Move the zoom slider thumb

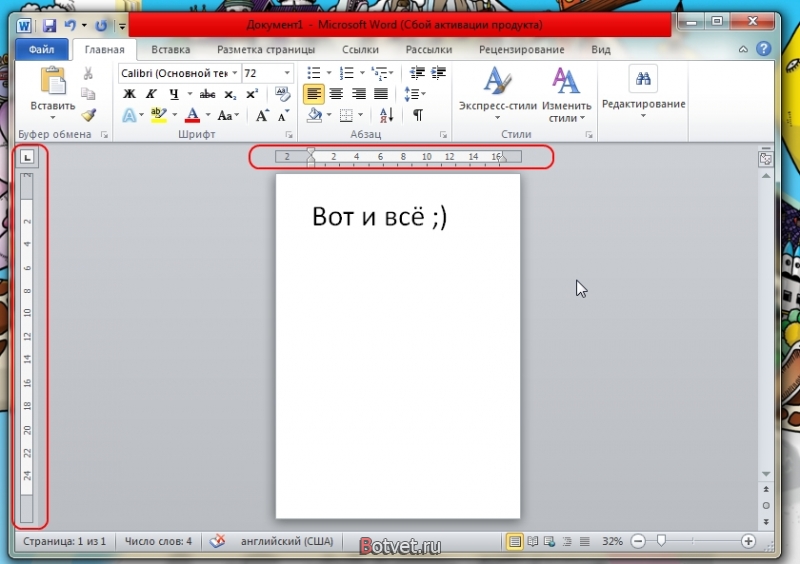(661, 540)
